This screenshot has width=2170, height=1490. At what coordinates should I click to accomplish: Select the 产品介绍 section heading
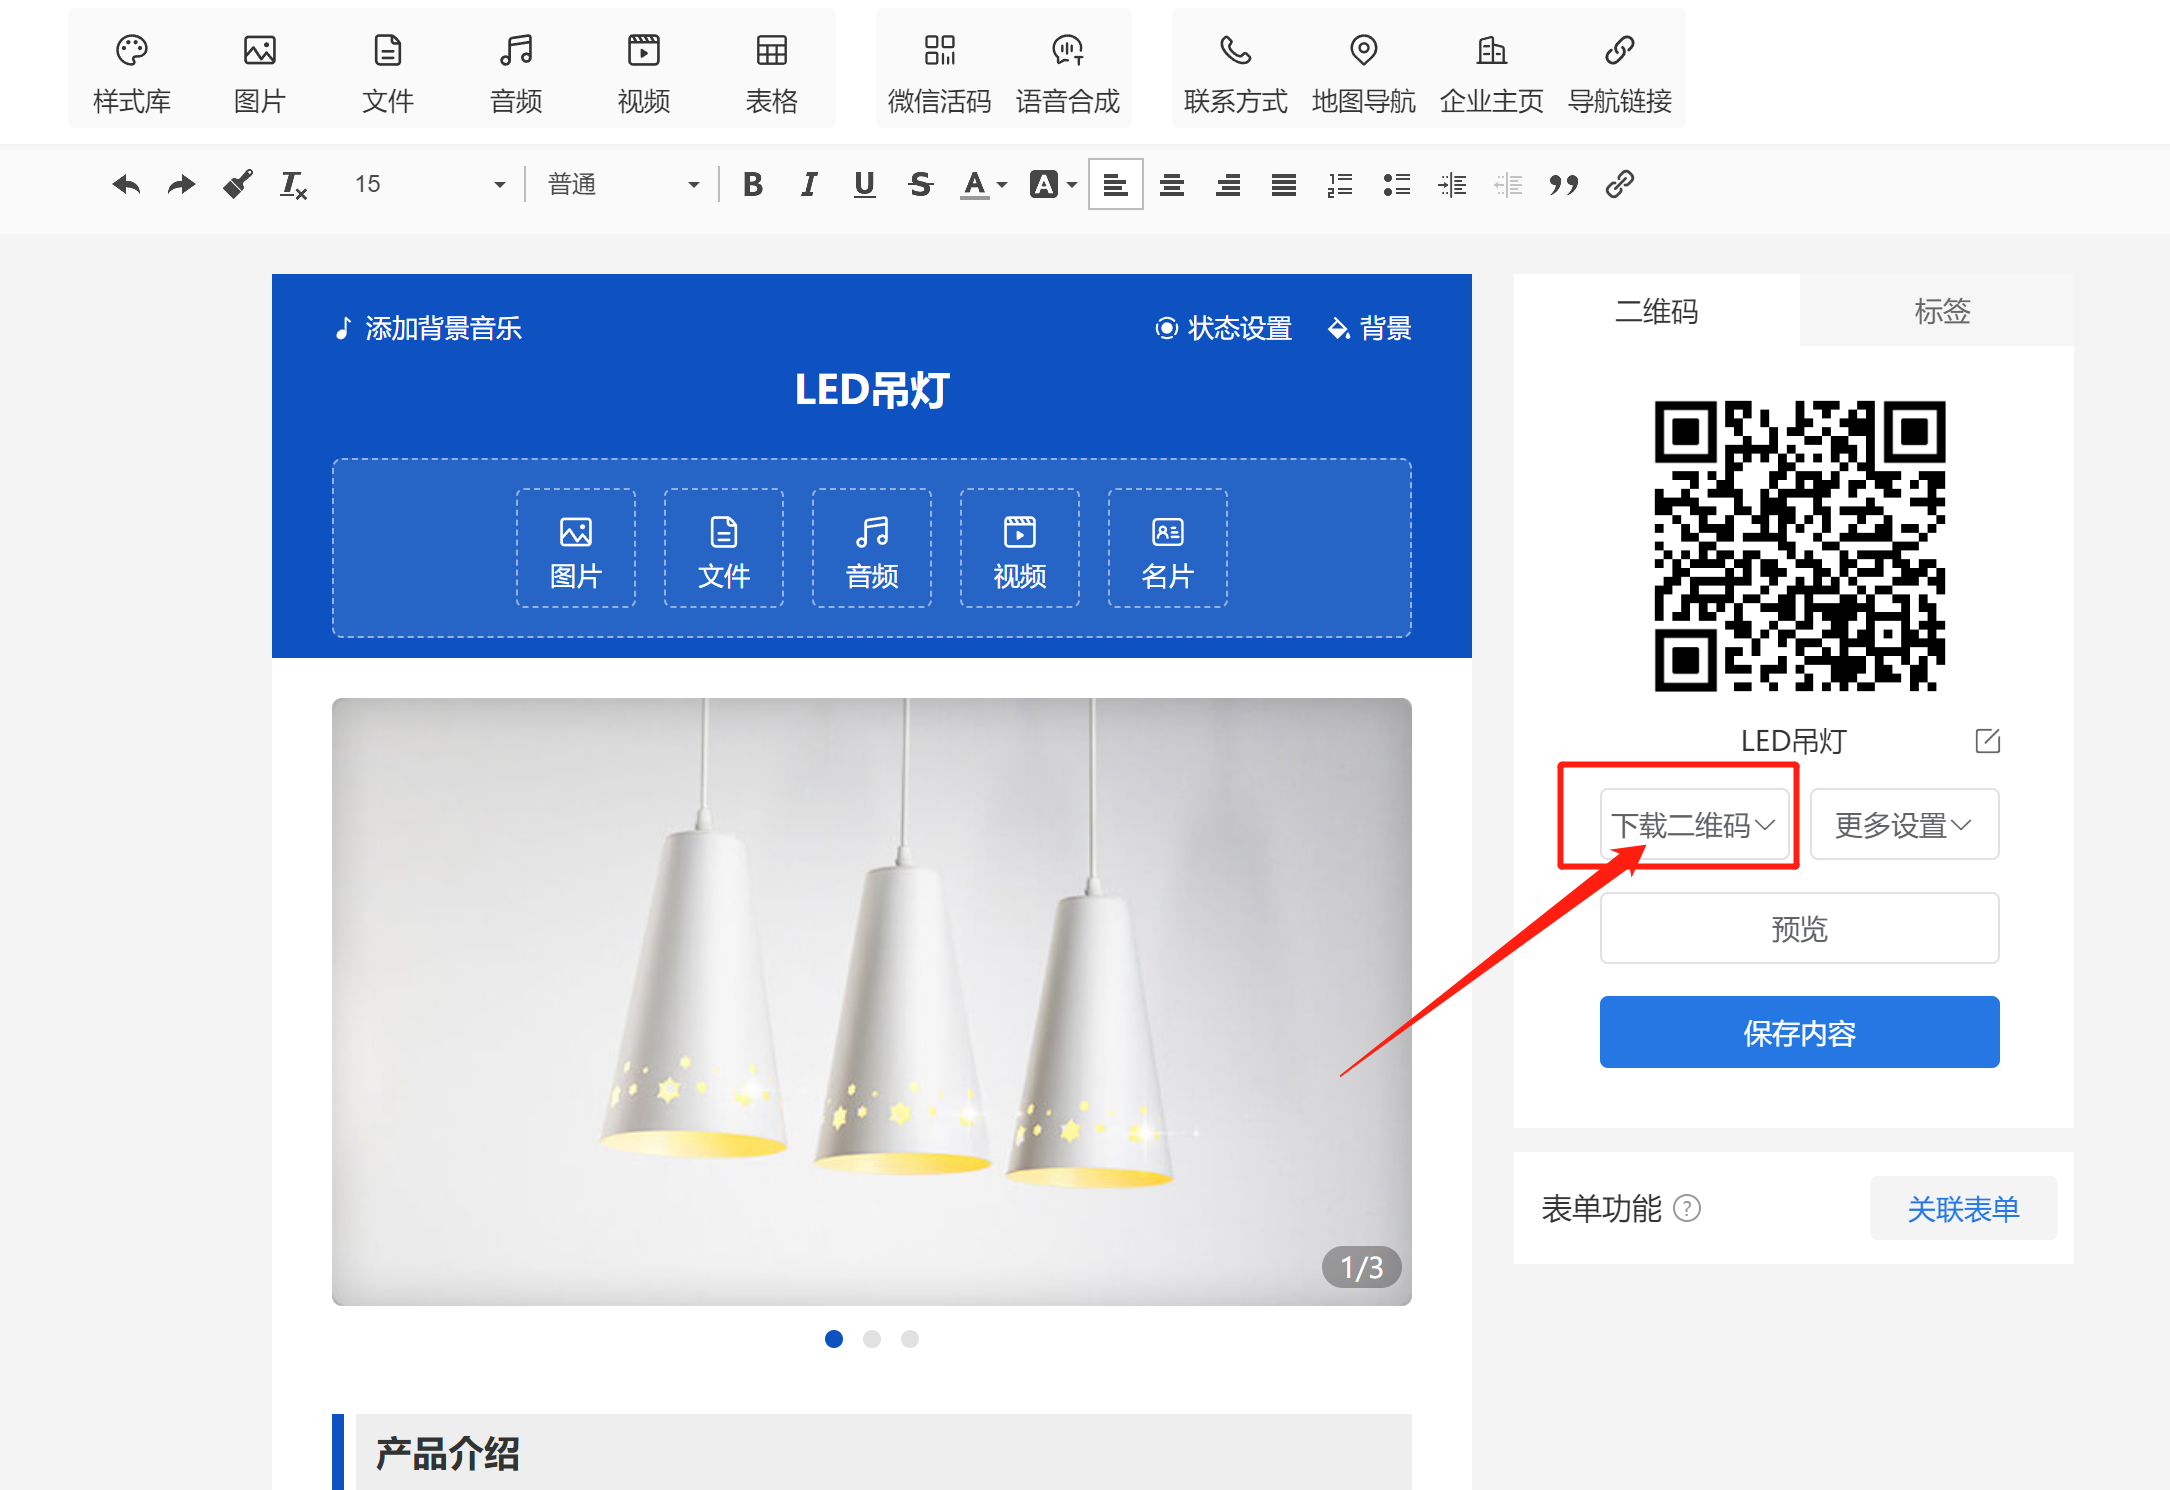(448, 1452)
